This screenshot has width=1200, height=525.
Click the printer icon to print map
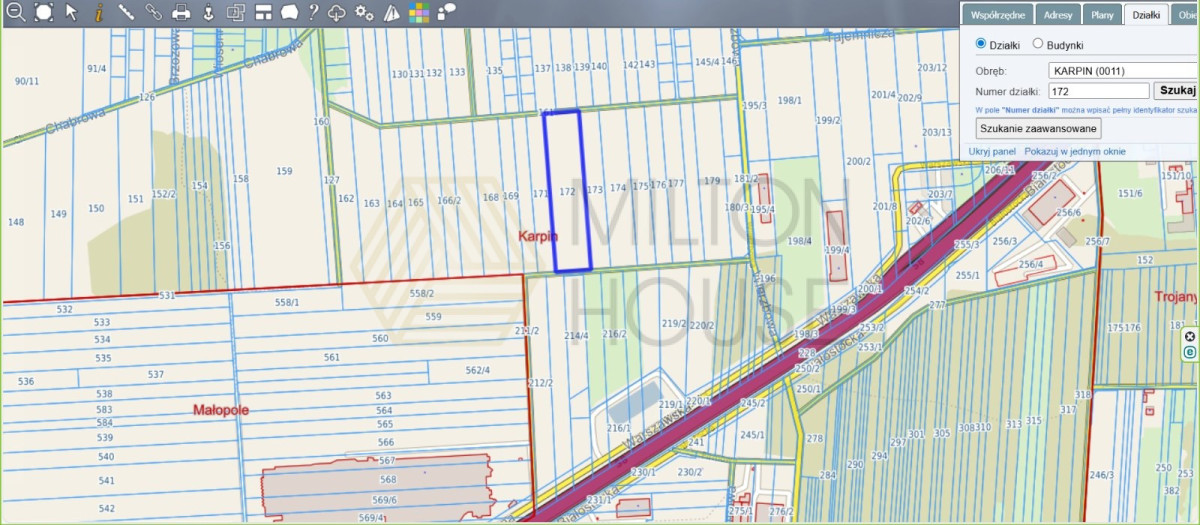(181, 12)
